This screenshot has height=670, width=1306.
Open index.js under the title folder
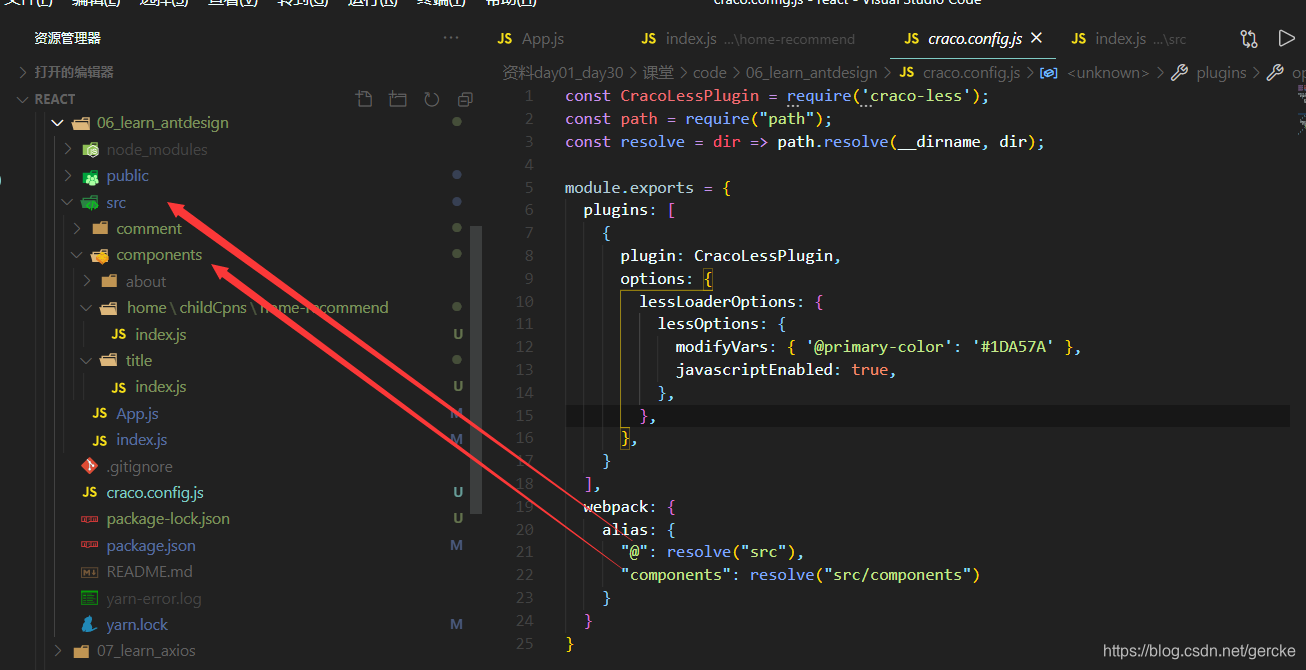click(x=160, y=387)
